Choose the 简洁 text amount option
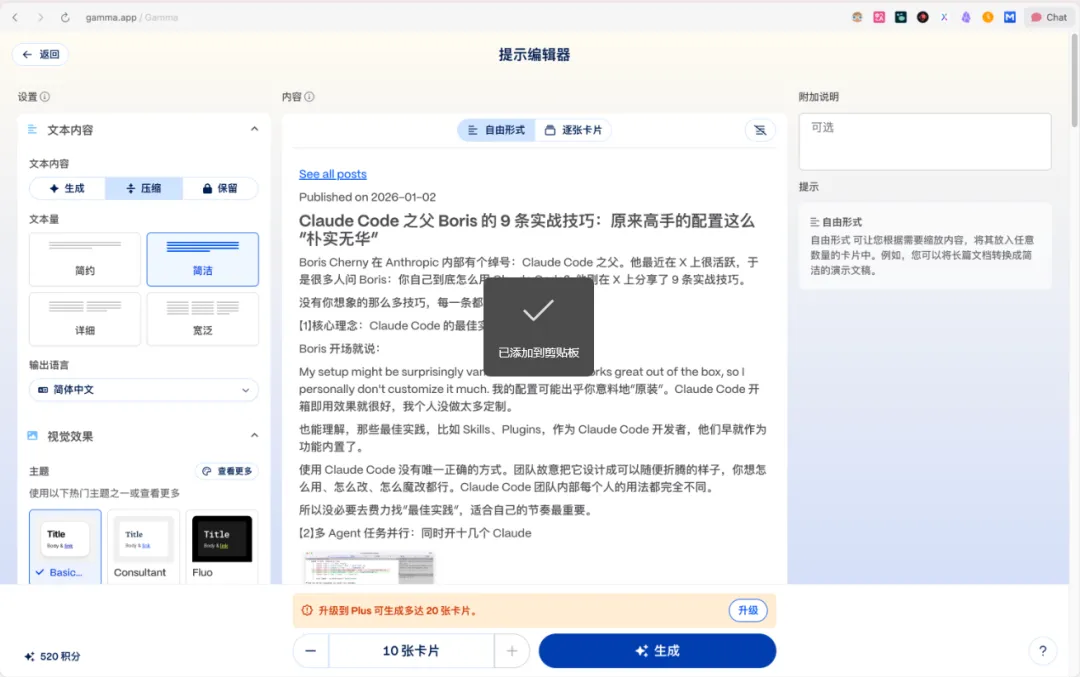1080x677 pixels. click(202, 259)
